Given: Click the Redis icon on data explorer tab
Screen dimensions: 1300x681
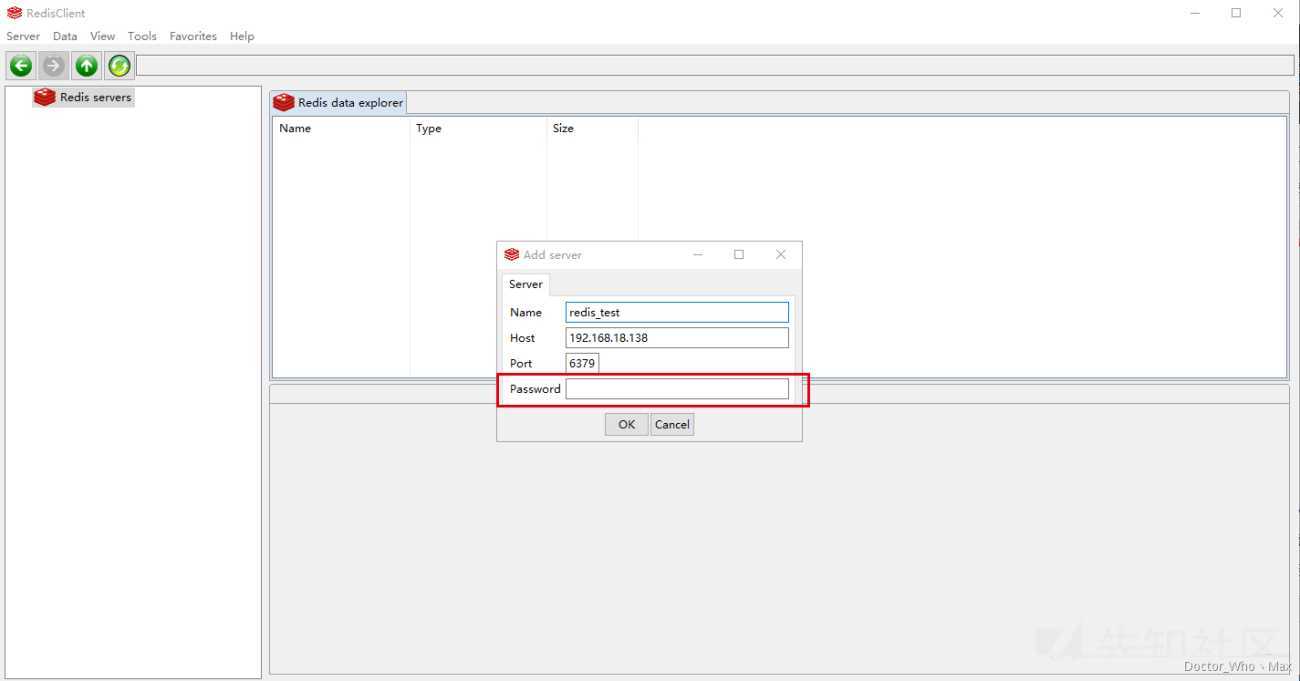Looking at the screenshot, I should [284, 102].
